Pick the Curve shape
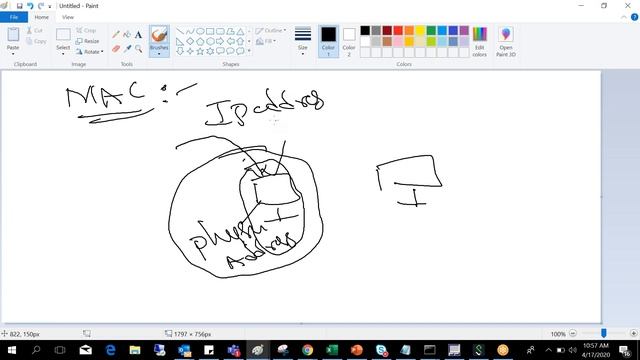 [190, 31]
